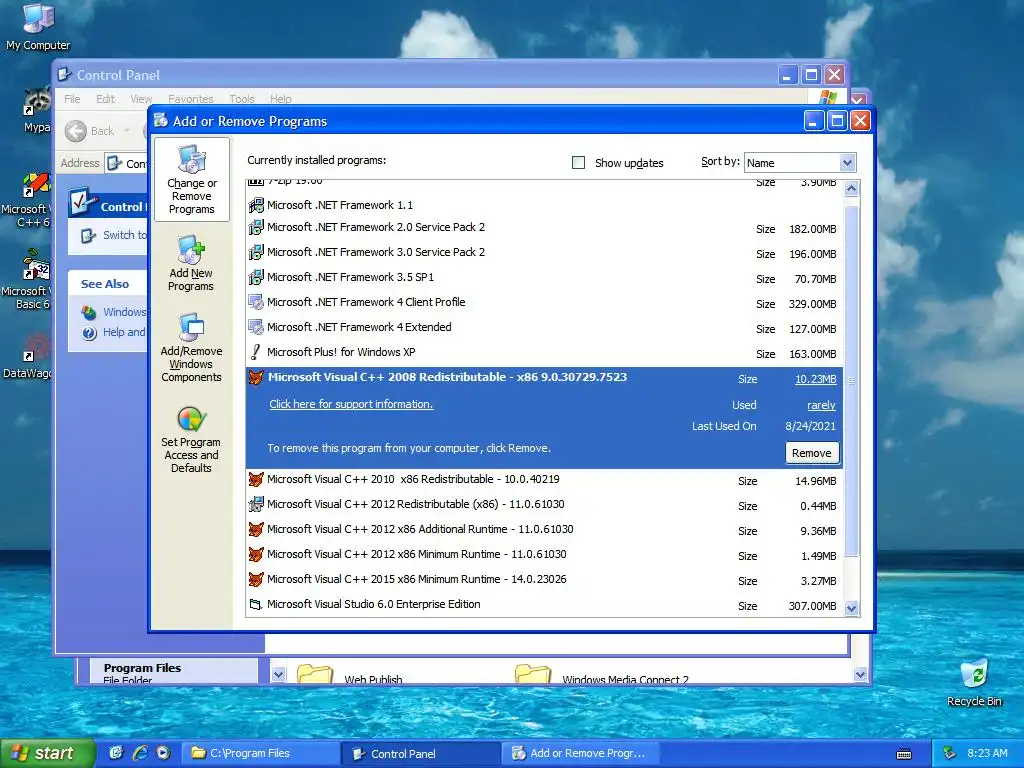
Task: Click icon of Microsoft .NET Framework 1.1
Action: (256, 205)
